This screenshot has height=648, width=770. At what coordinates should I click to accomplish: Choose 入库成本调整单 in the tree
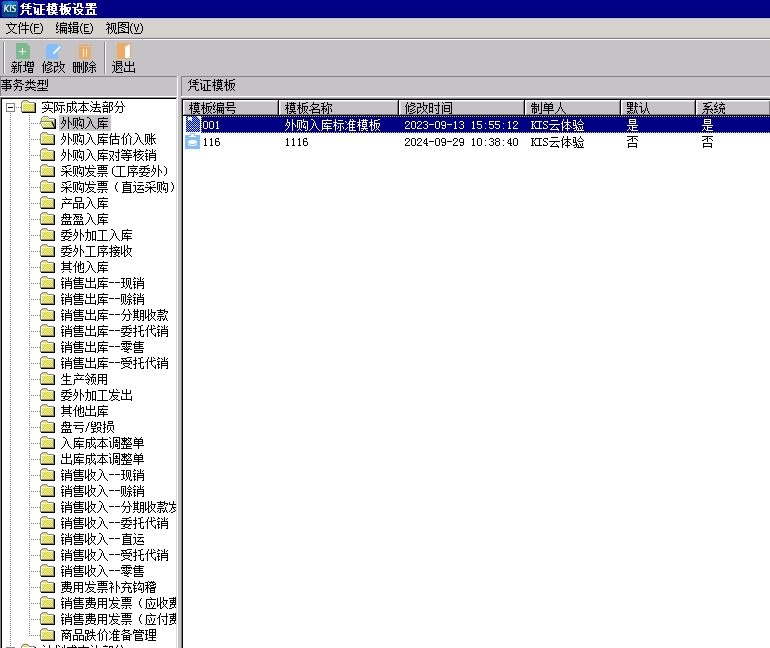coord(102,443)
